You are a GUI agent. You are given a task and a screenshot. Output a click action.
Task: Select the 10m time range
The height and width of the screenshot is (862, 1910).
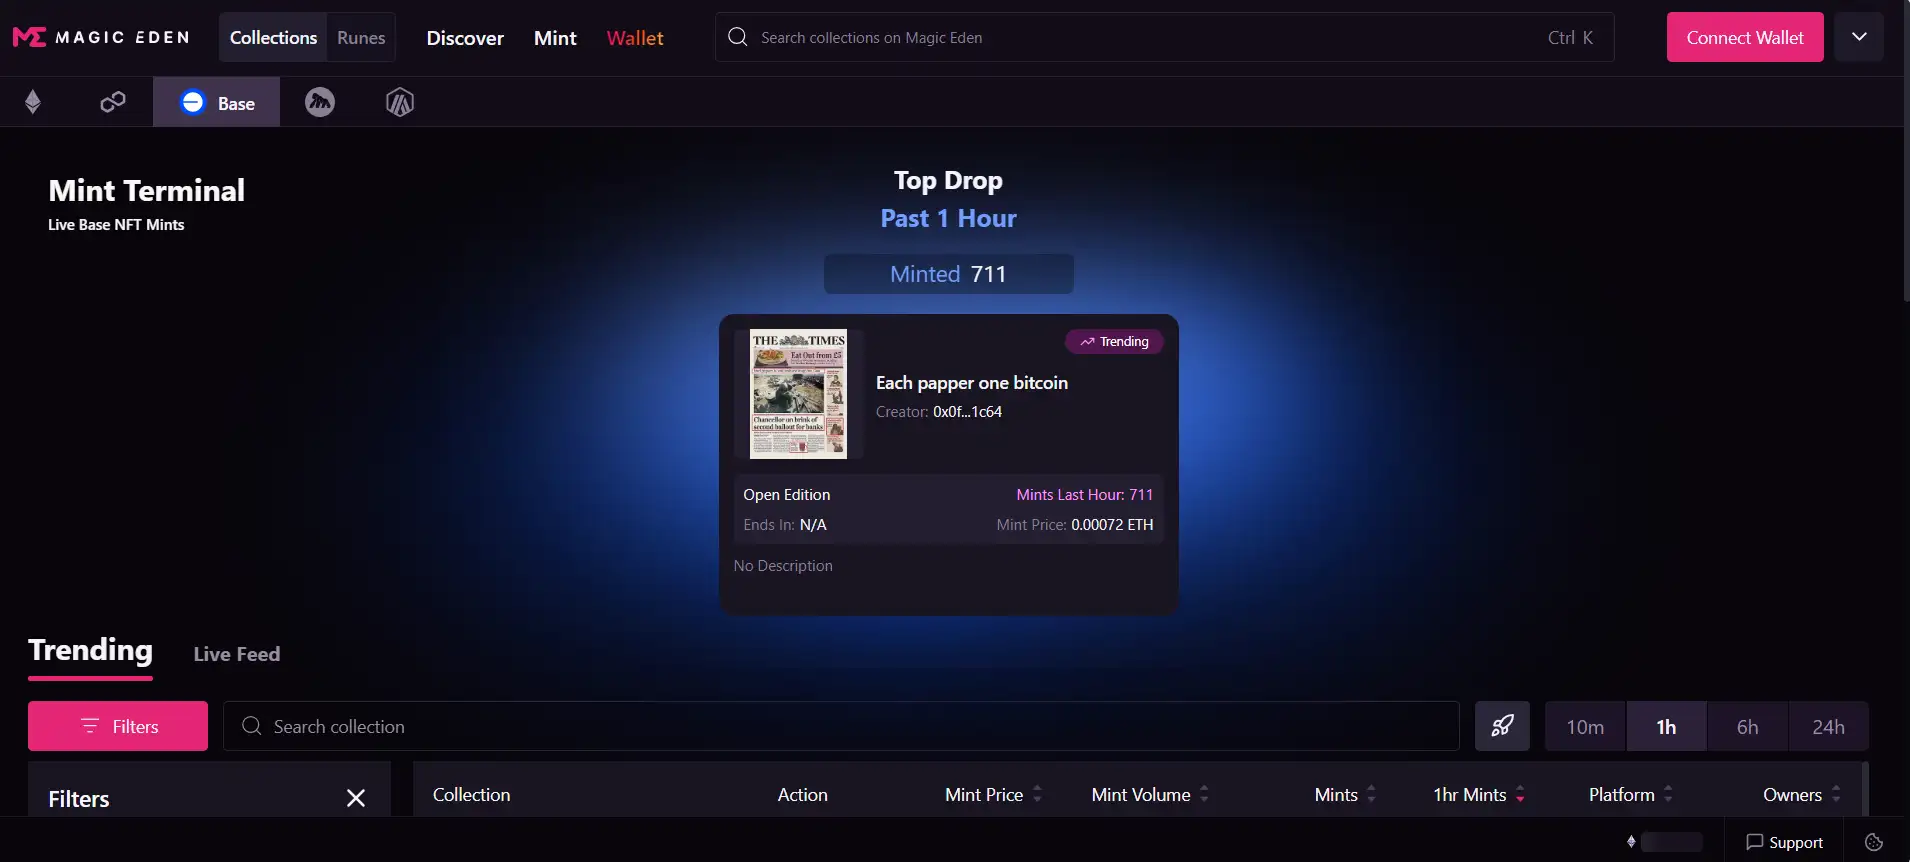[x=1585, y=727]
